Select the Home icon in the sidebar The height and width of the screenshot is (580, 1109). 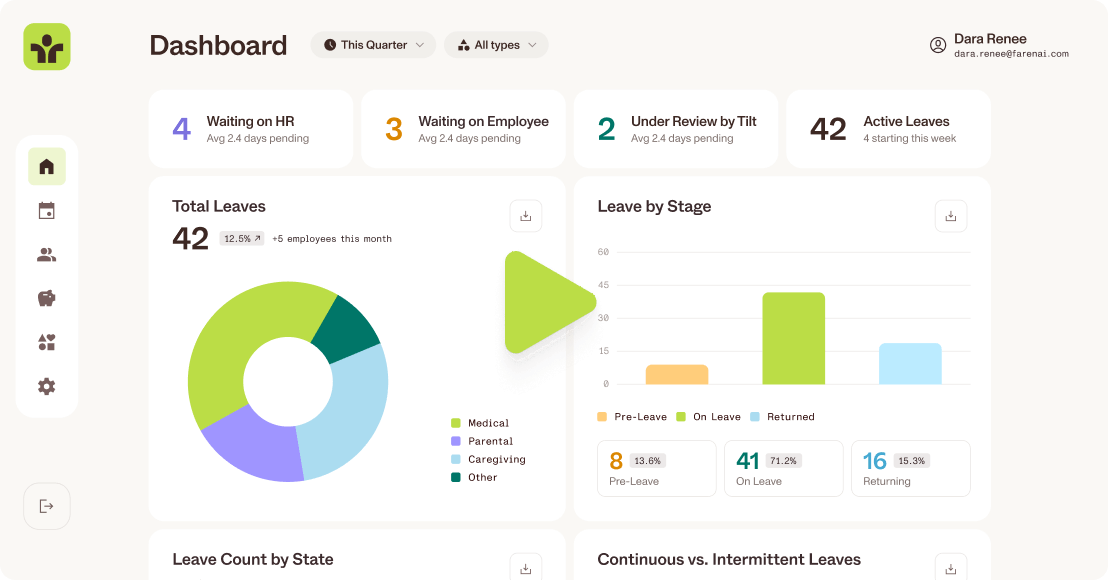[x=46, y=166]
